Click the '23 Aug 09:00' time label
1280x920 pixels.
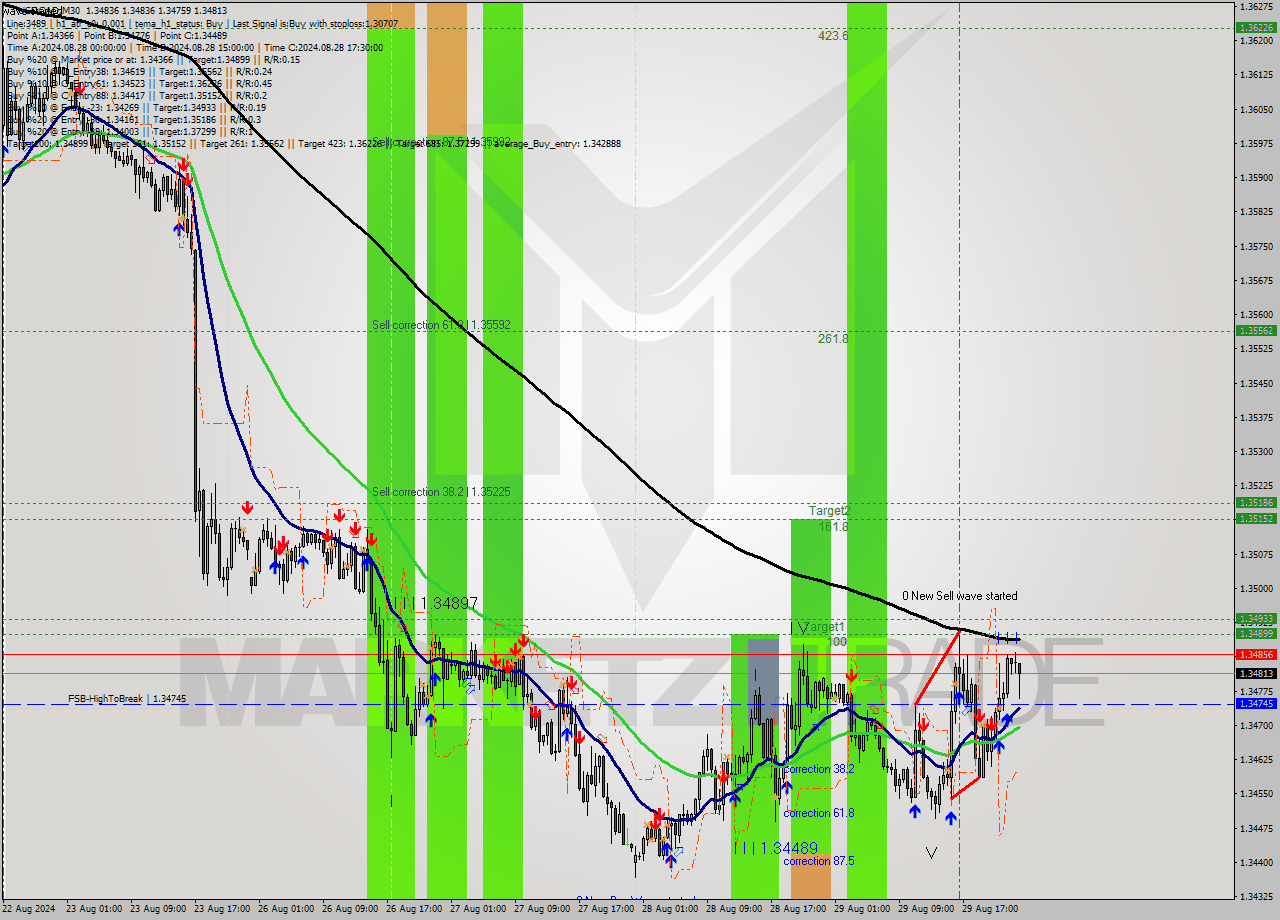[x=156, y=909]
